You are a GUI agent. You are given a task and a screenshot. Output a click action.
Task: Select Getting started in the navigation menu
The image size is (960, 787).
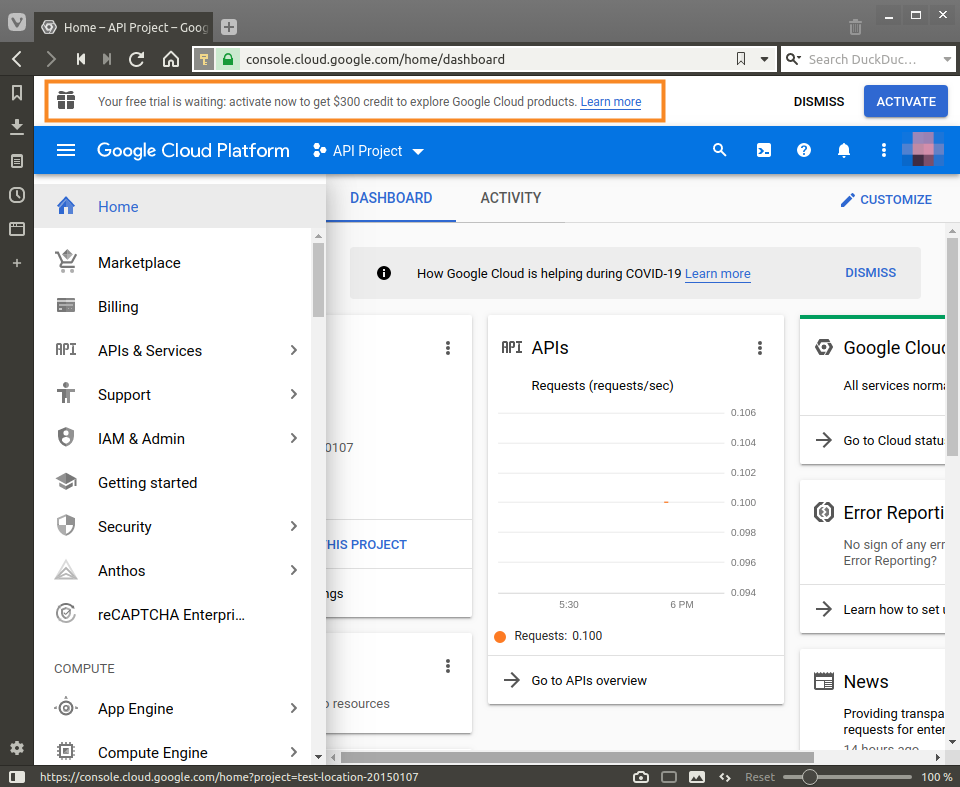pyautogui.click(x=173, y=483)
